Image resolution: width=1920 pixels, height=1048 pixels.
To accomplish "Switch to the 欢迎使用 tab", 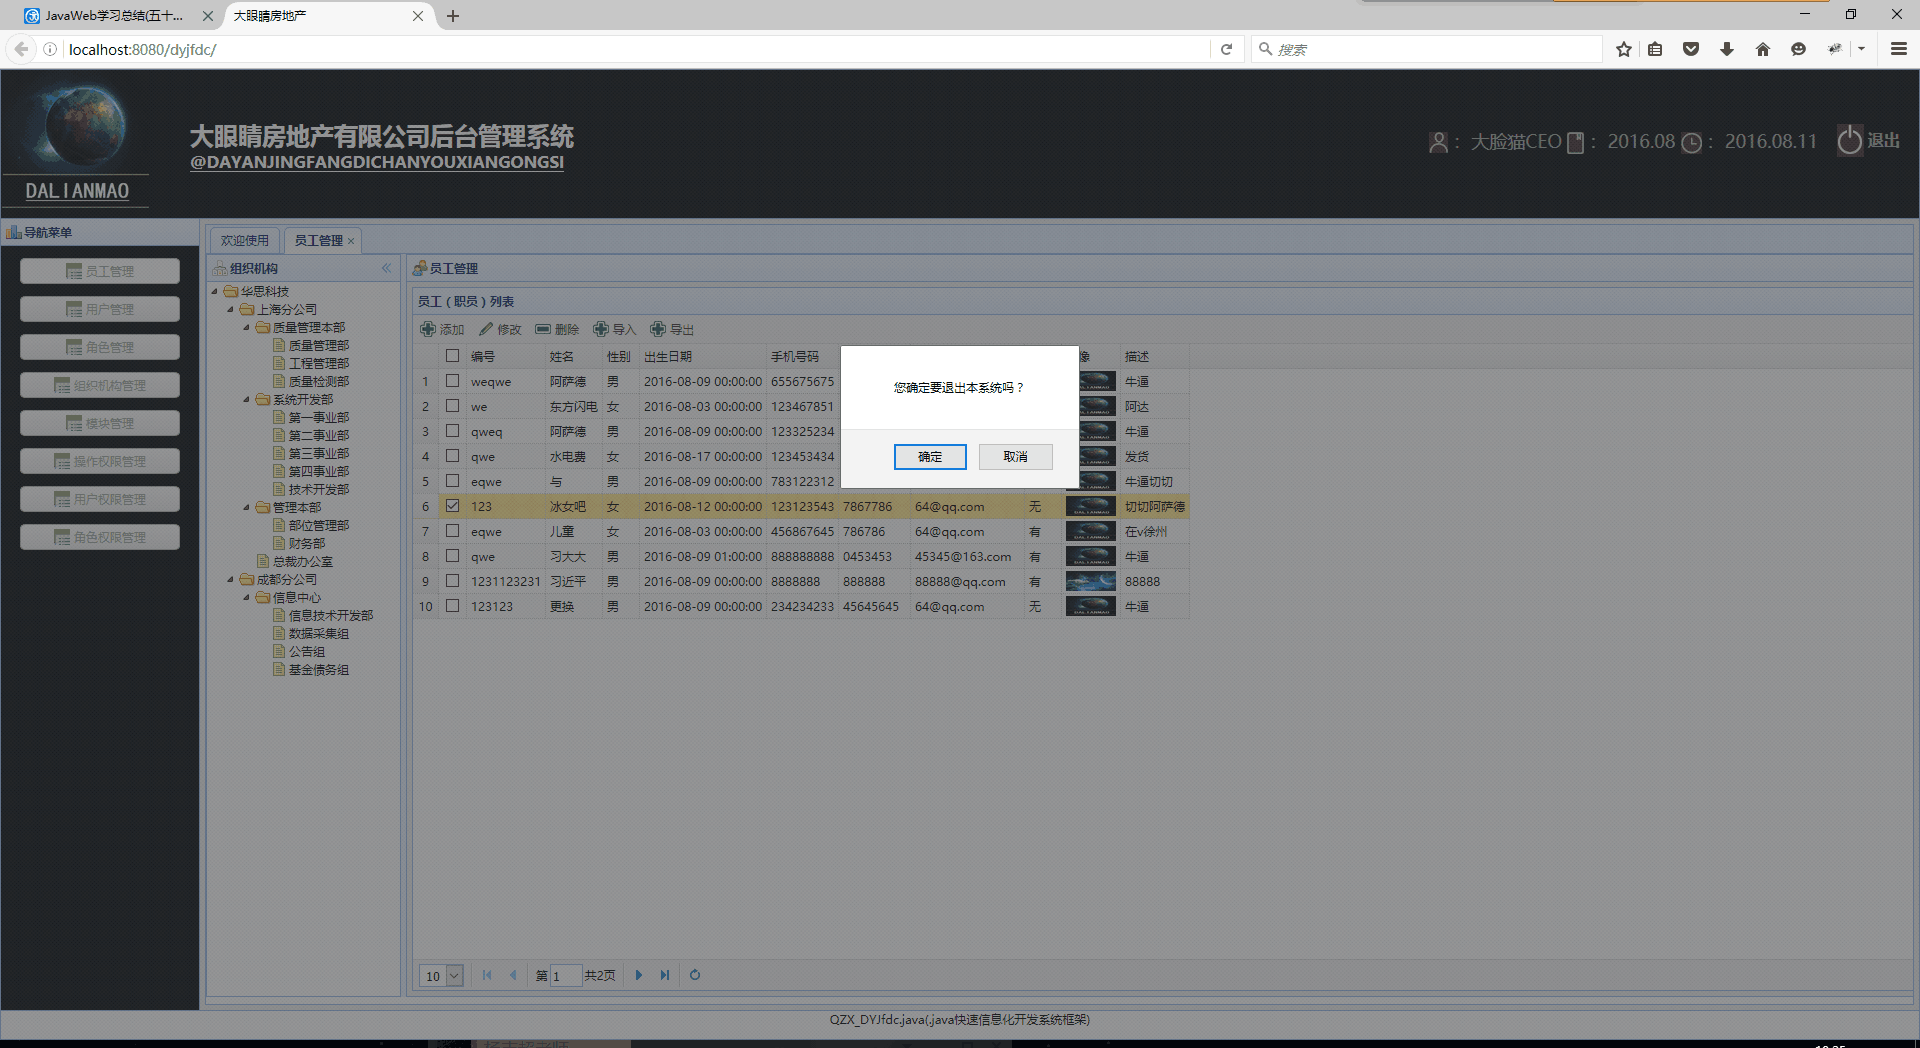I will (245, 240).
